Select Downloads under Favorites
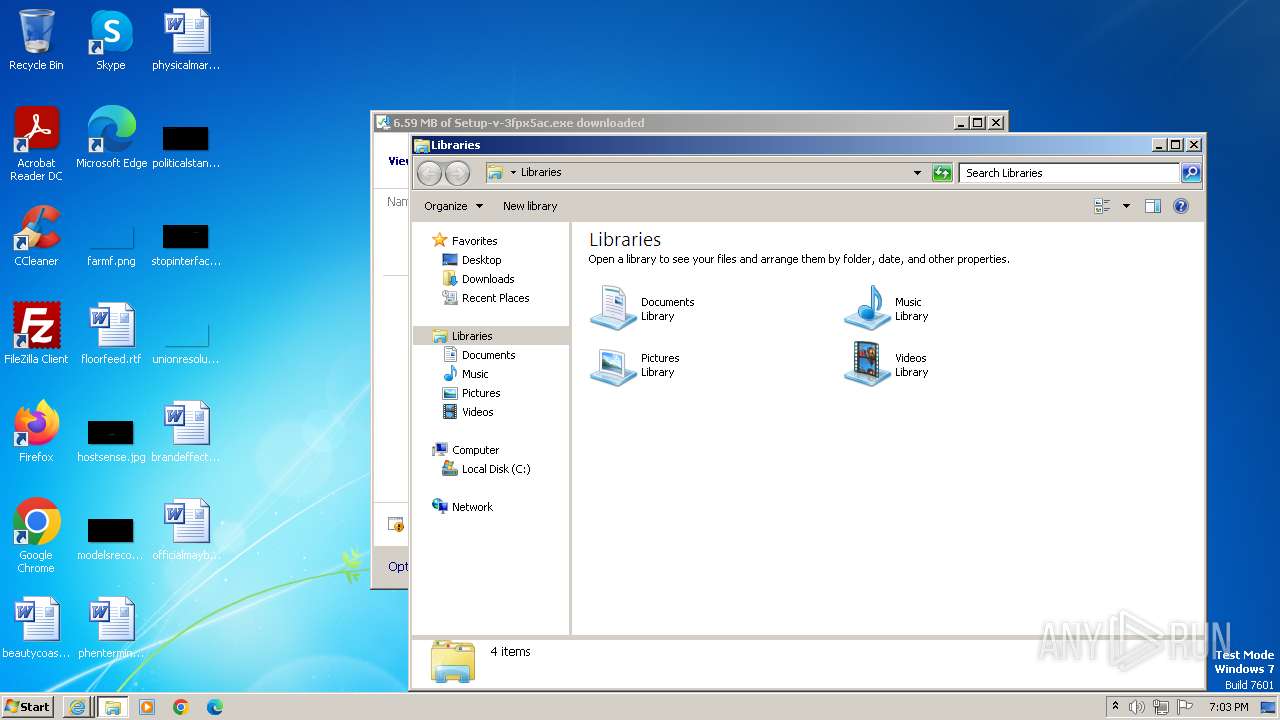 pos(488,279)
